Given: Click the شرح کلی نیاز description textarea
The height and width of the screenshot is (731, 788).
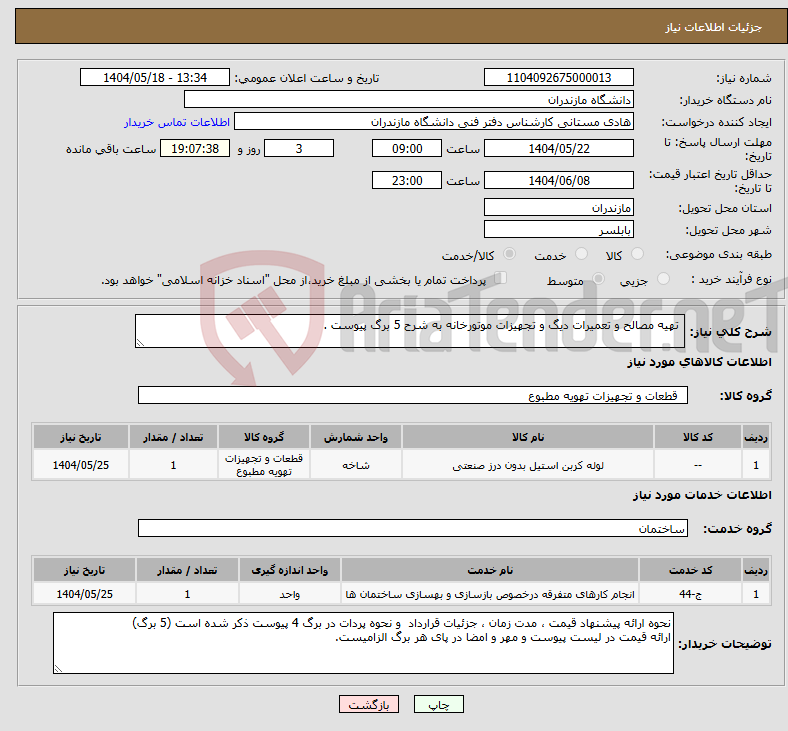Looking at the screenshot, I should [410, 331].
